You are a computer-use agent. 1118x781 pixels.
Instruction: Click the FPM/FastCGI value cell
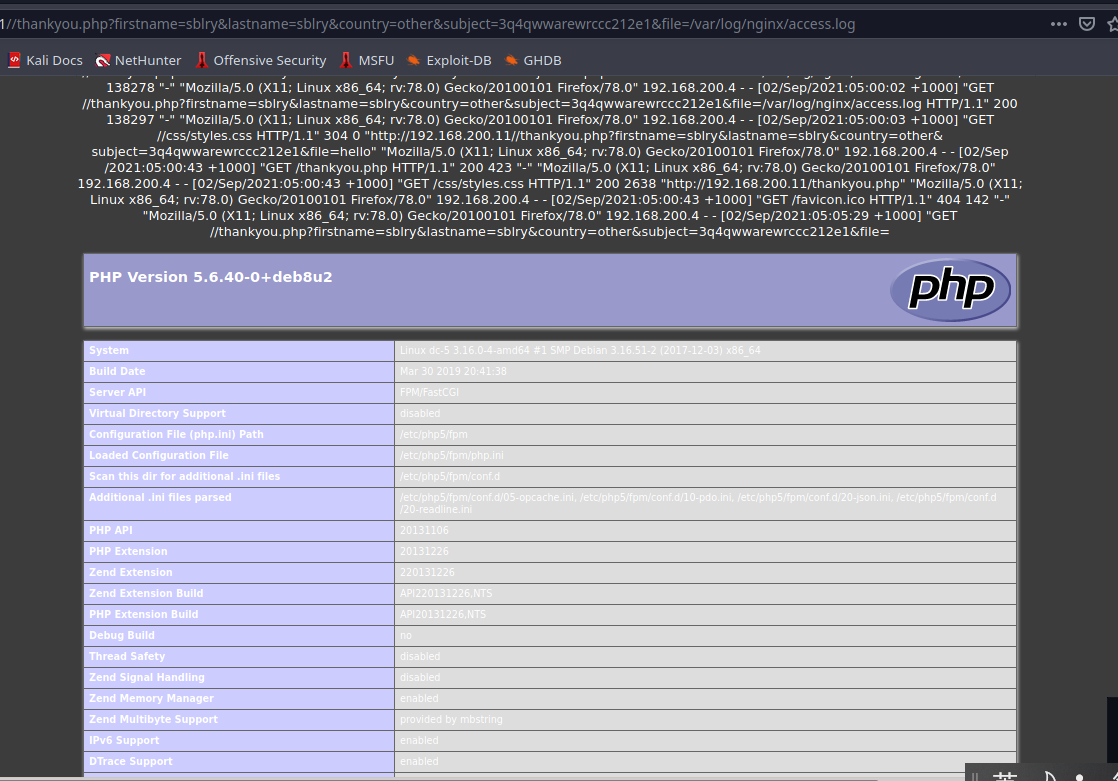[705, 392]
